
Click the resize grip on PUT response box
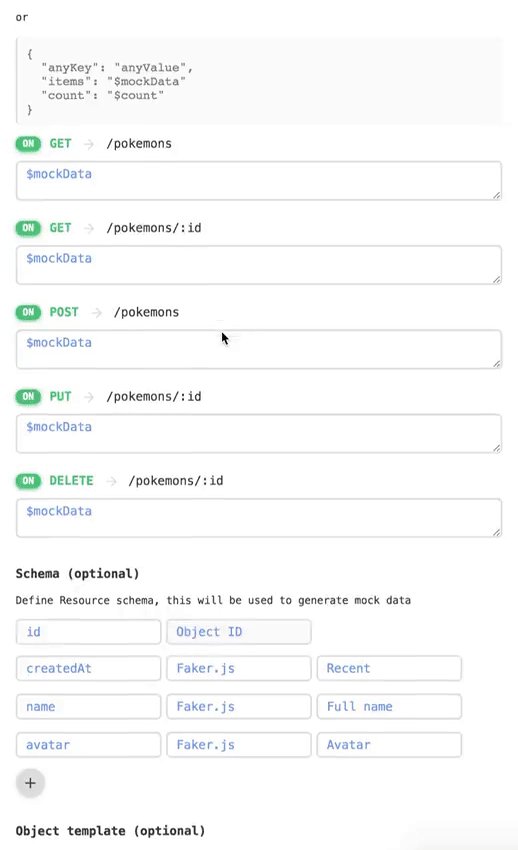tap(496, 448)
